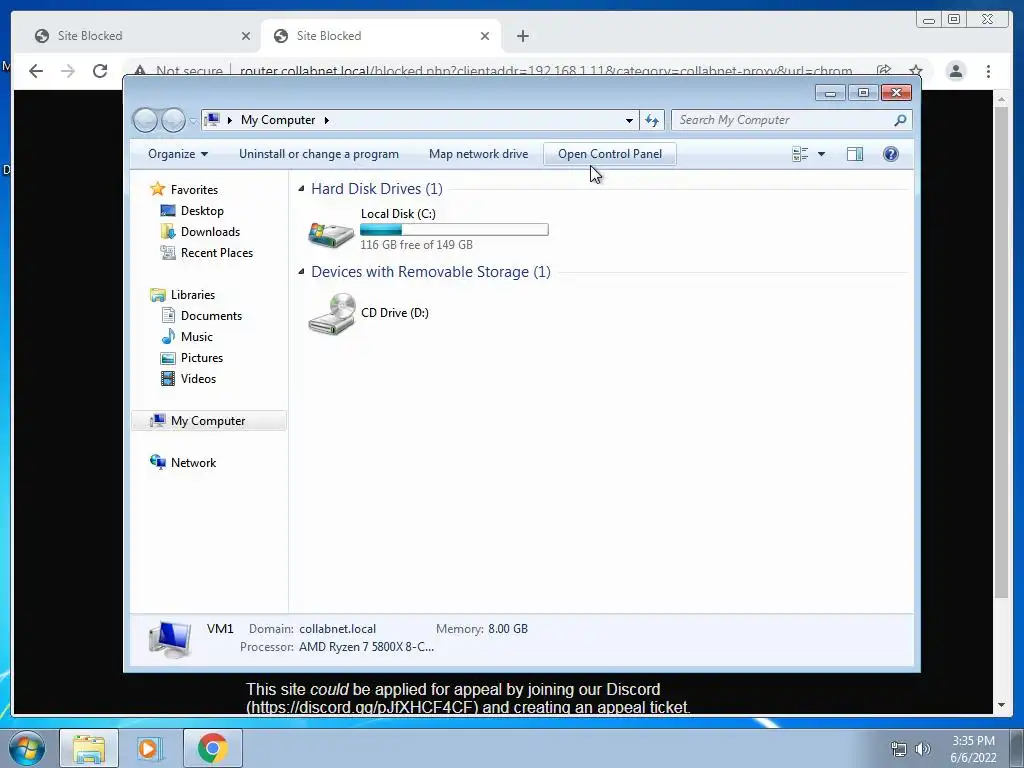This screenshot has width=1024, height=768.
Task: Reload the Chrome page
Action: click(x=100, y=71)
